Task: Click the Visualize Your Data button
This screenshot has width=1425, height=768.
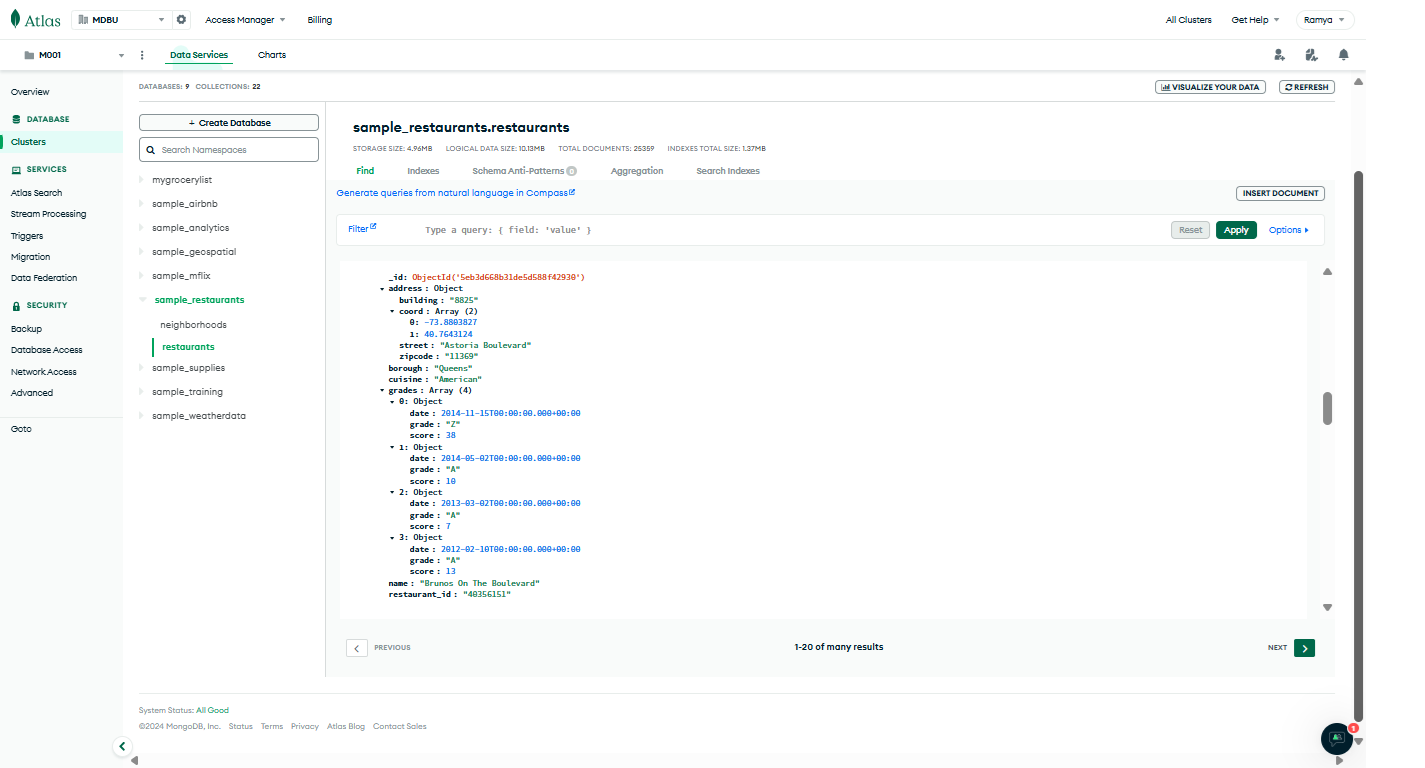Action: click(1210, 87)
